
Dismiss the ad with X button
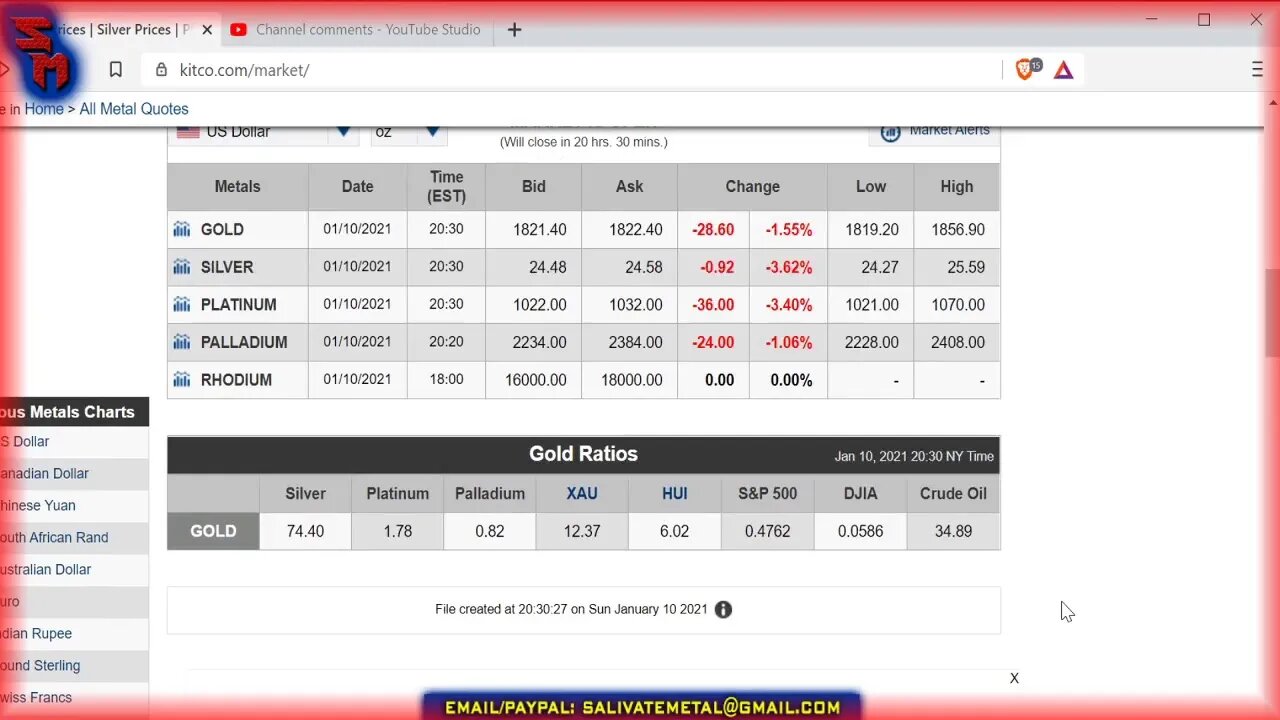tap(1014, 678)
